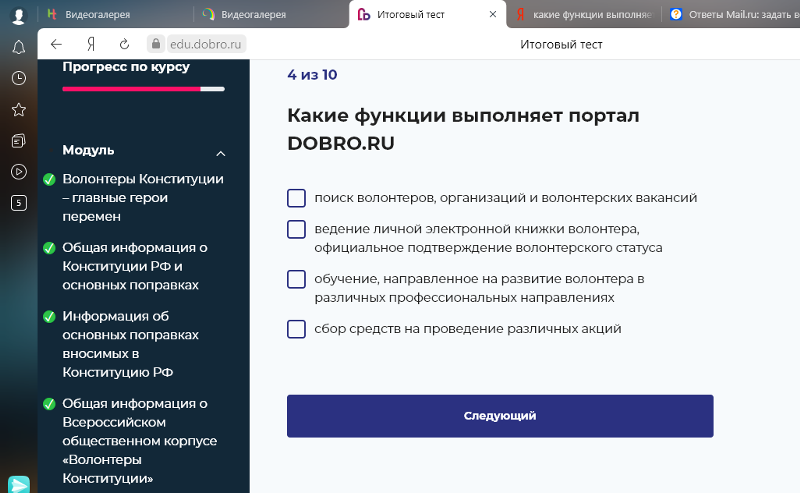Image resolution: width=800 pixels, height=493 pixels.
Task: Open the collections icon in the sidebar
Action: pos(19,140)
